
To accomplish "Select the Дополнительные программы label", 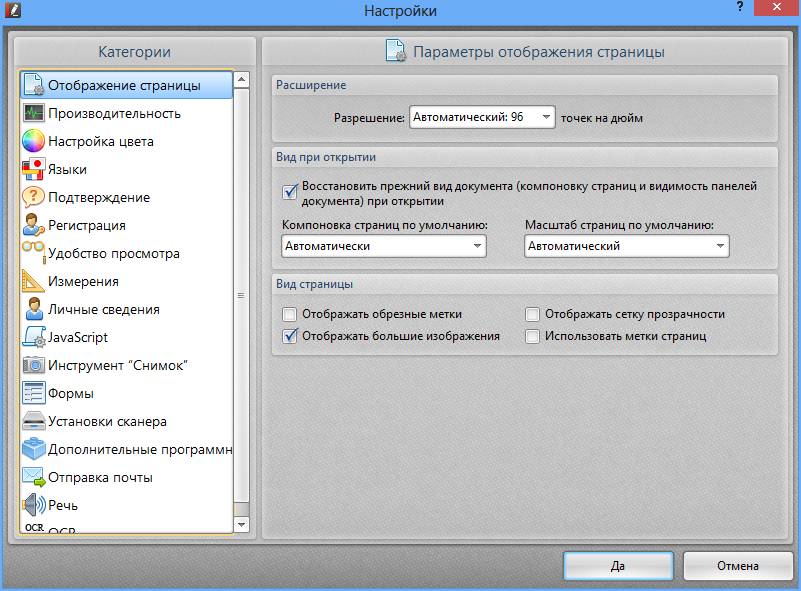I will (140, 450).
